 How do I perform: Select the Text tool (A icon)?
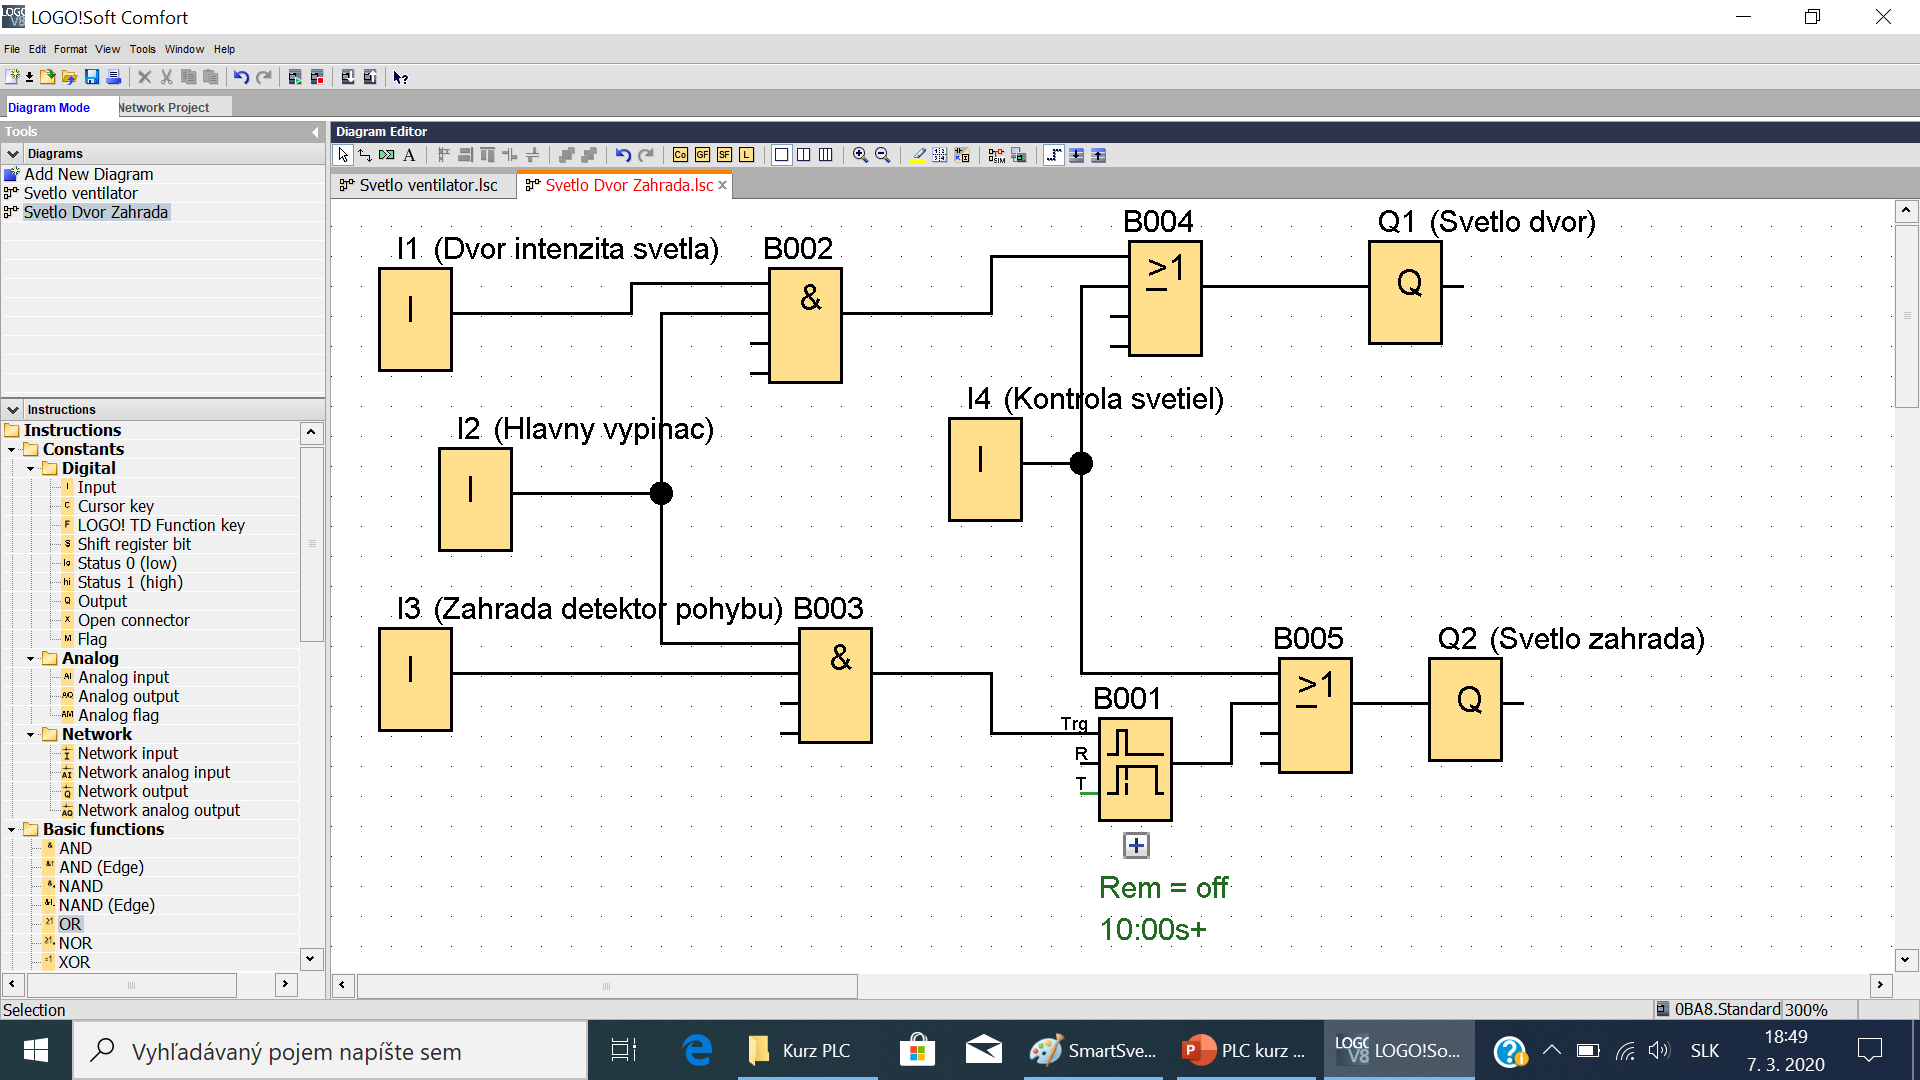point(409,155)
